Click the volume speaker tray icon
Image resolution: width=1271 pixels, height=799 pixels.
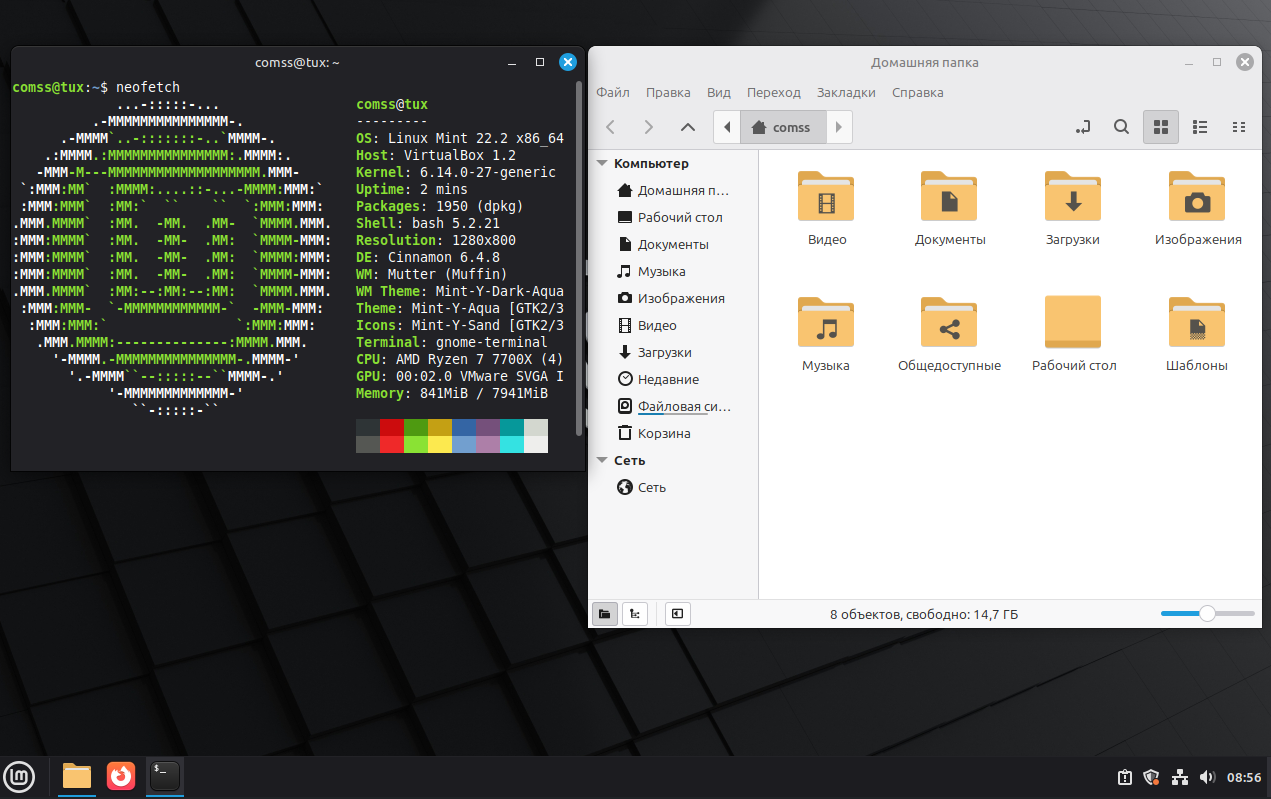point(1206,777)
